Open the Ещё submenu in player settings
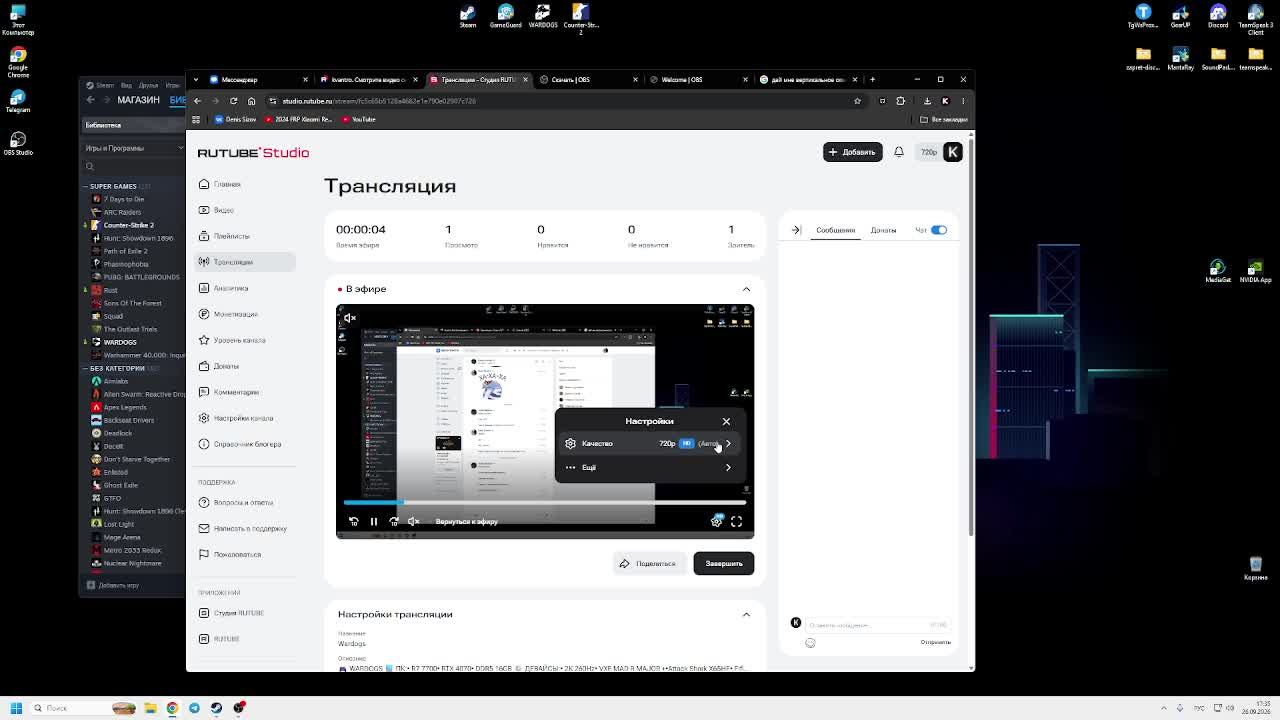Viewport: 1280px width, 720px height. click(650, 467)
